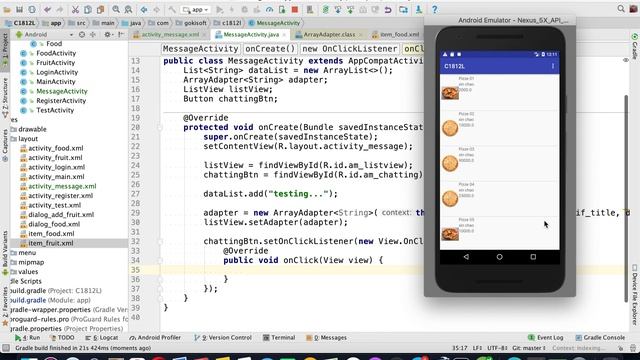Click the Paste toolbar icon
Viewport: 640px width, 360px height.
(x=100, y=9)
